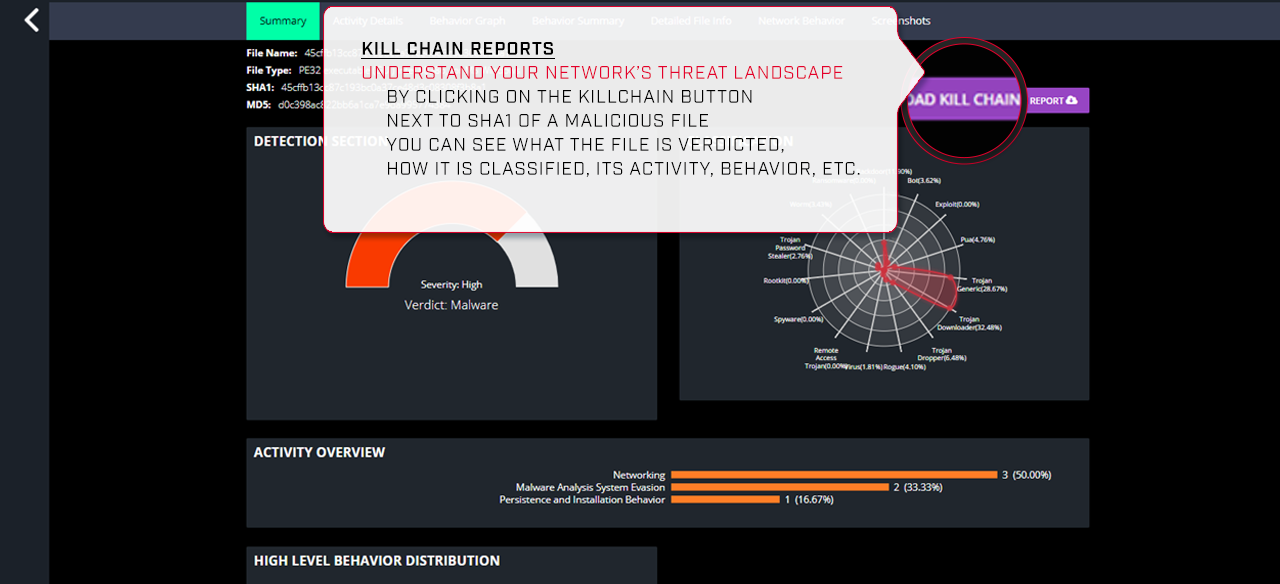Click the High Level Behavior Distribution heading
The image size is (1280, 584).
(377, 560)
